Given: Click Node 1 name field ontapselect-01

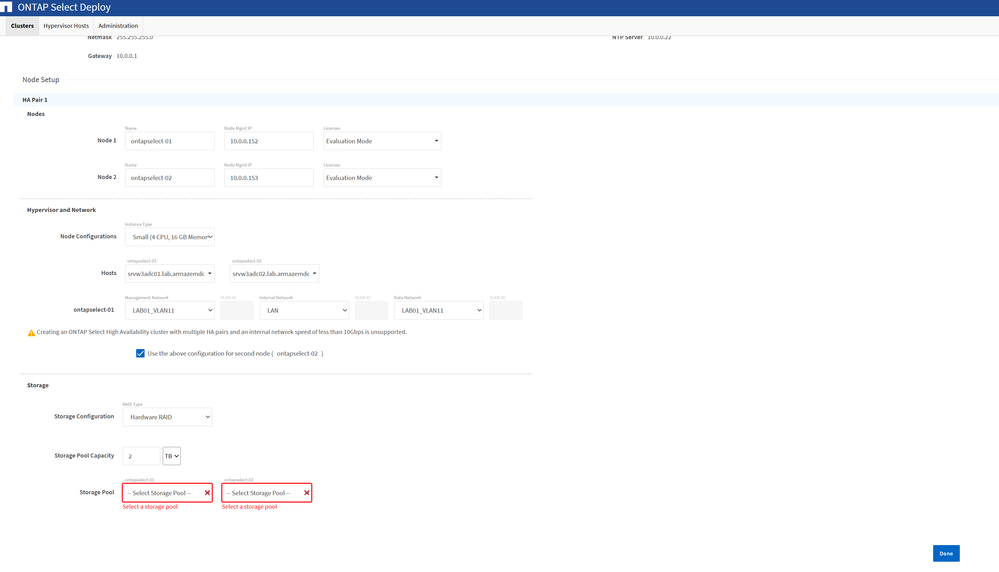Looking at the screenshot, I should pos(169,141).
